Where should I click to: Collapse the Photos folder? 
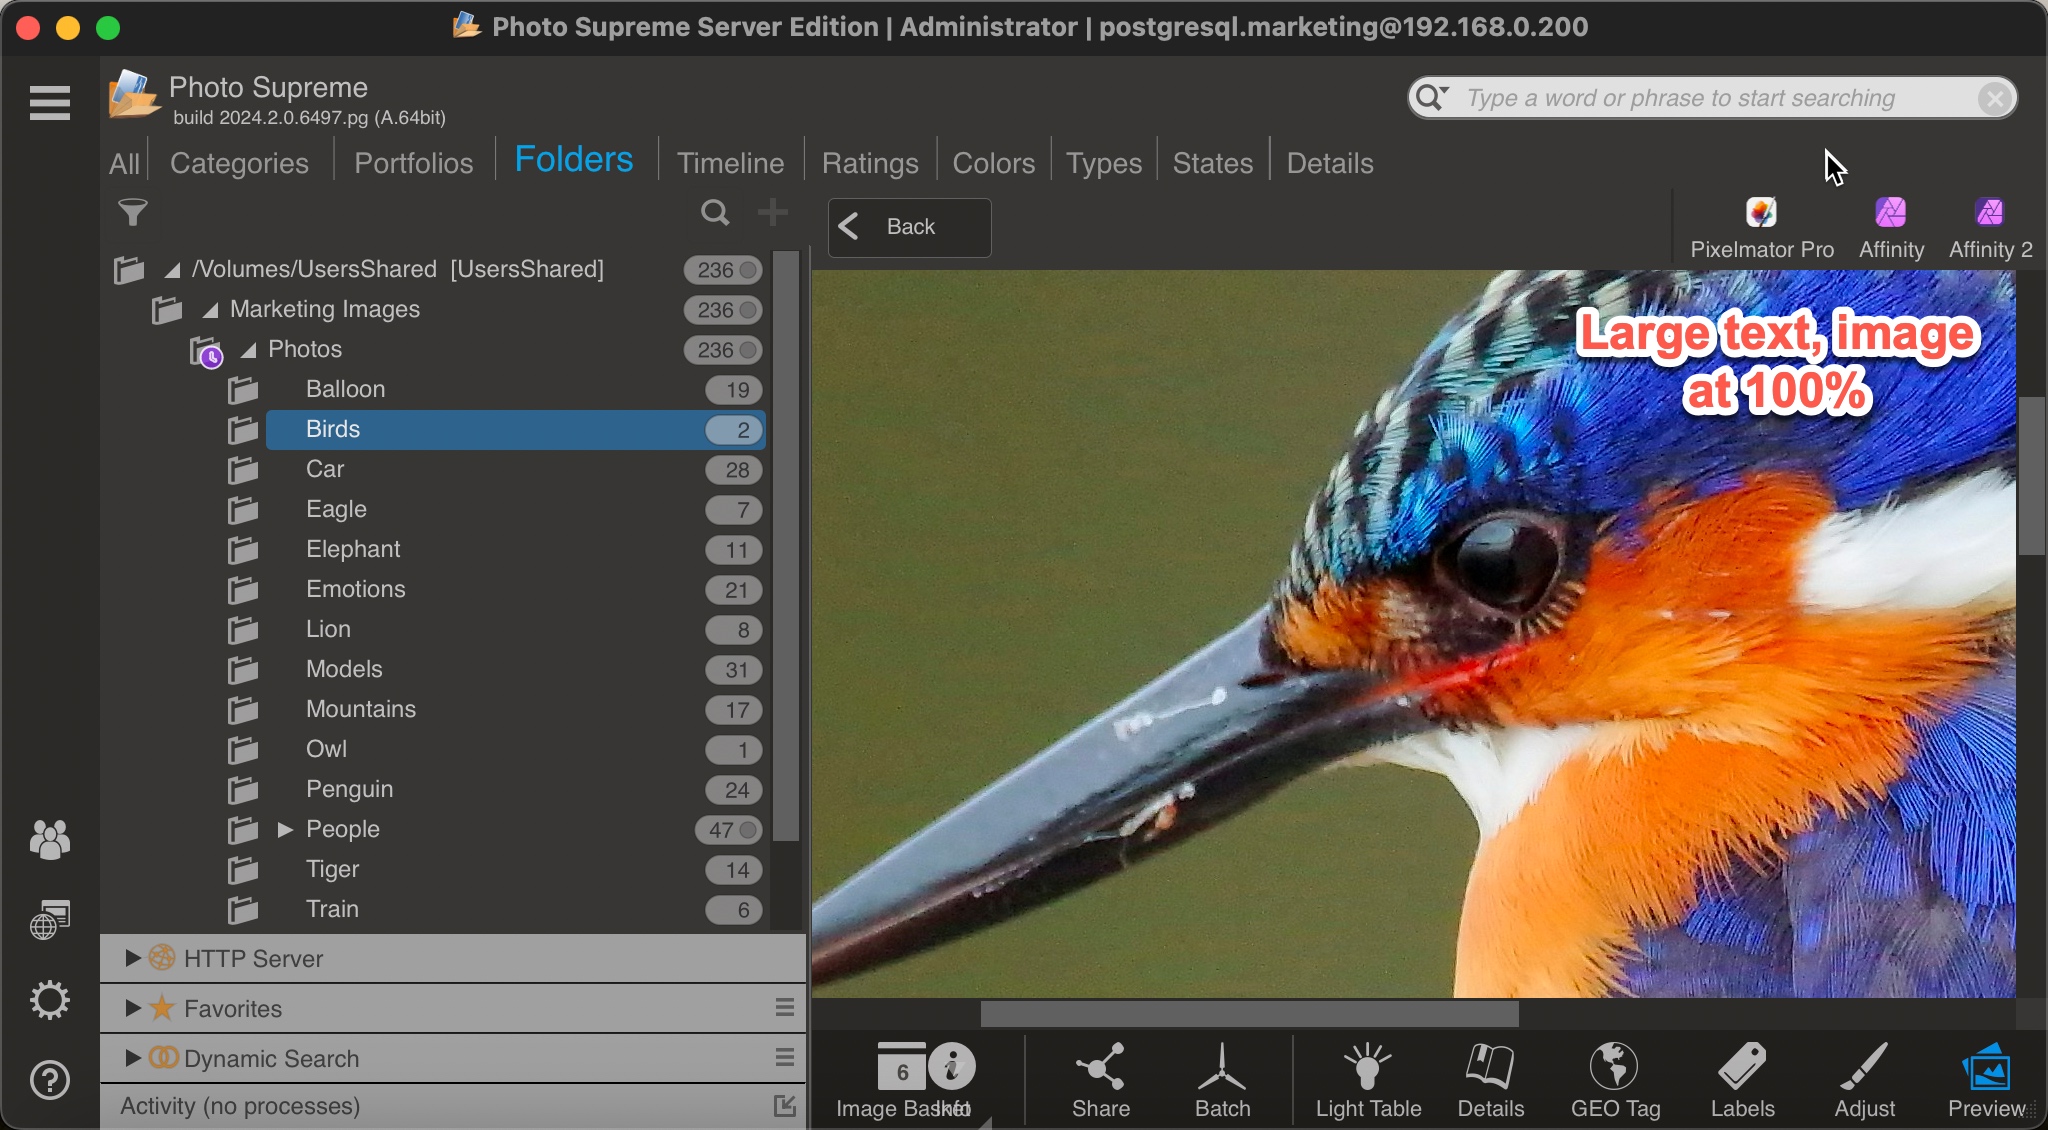248,350
